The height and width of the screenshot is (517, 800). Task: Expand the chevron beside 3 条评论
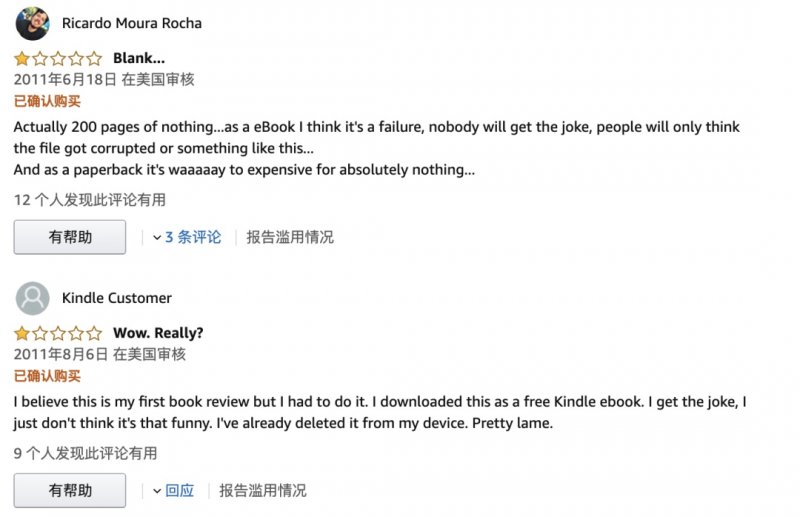pyautogui.click(x=157, y=238)
